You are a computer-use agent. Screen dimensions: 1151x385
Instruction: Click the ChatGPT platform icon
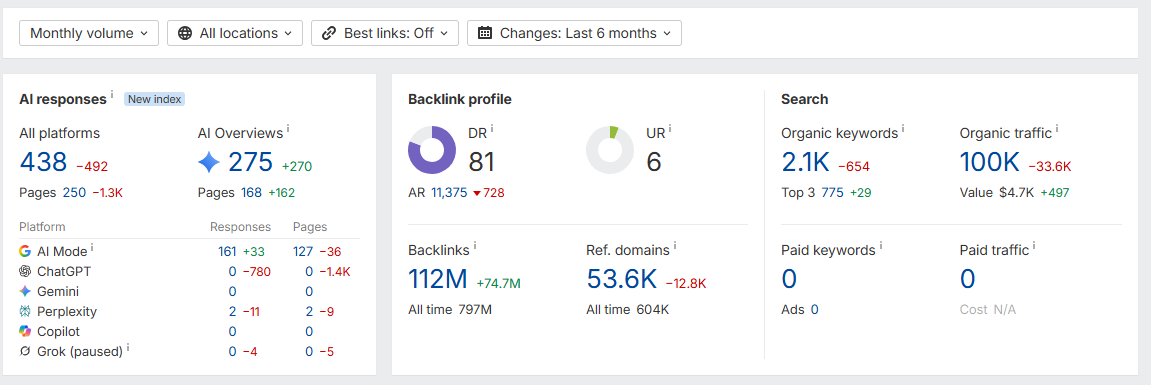(25, 271)
